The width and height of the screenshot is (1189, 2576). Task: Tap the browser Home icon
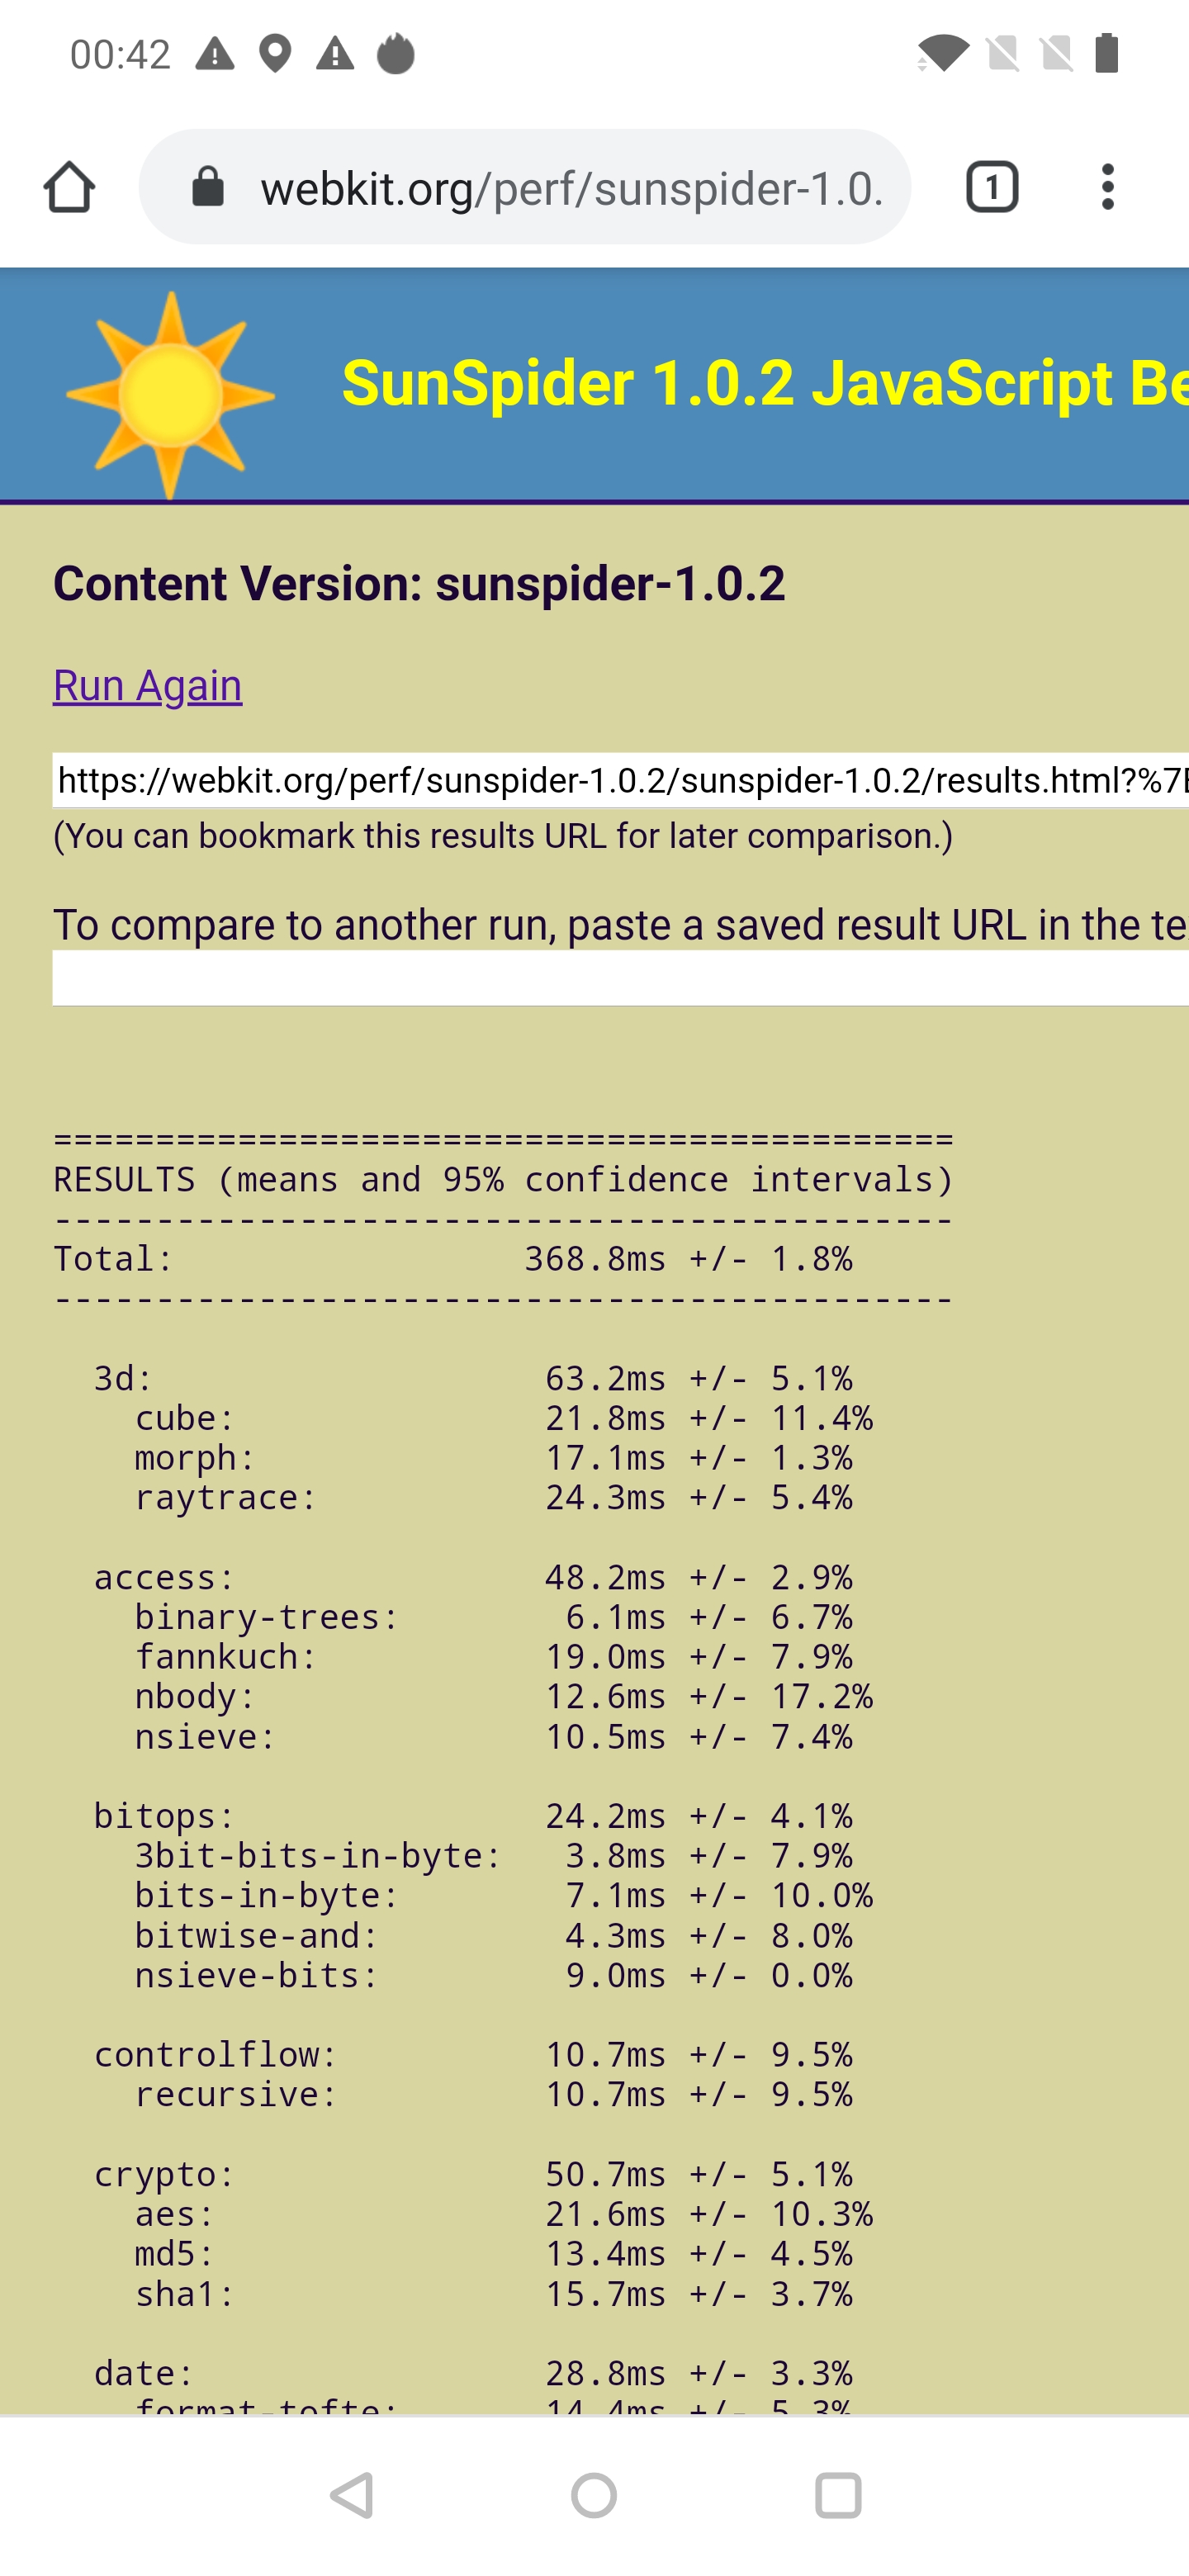[69, 187]
